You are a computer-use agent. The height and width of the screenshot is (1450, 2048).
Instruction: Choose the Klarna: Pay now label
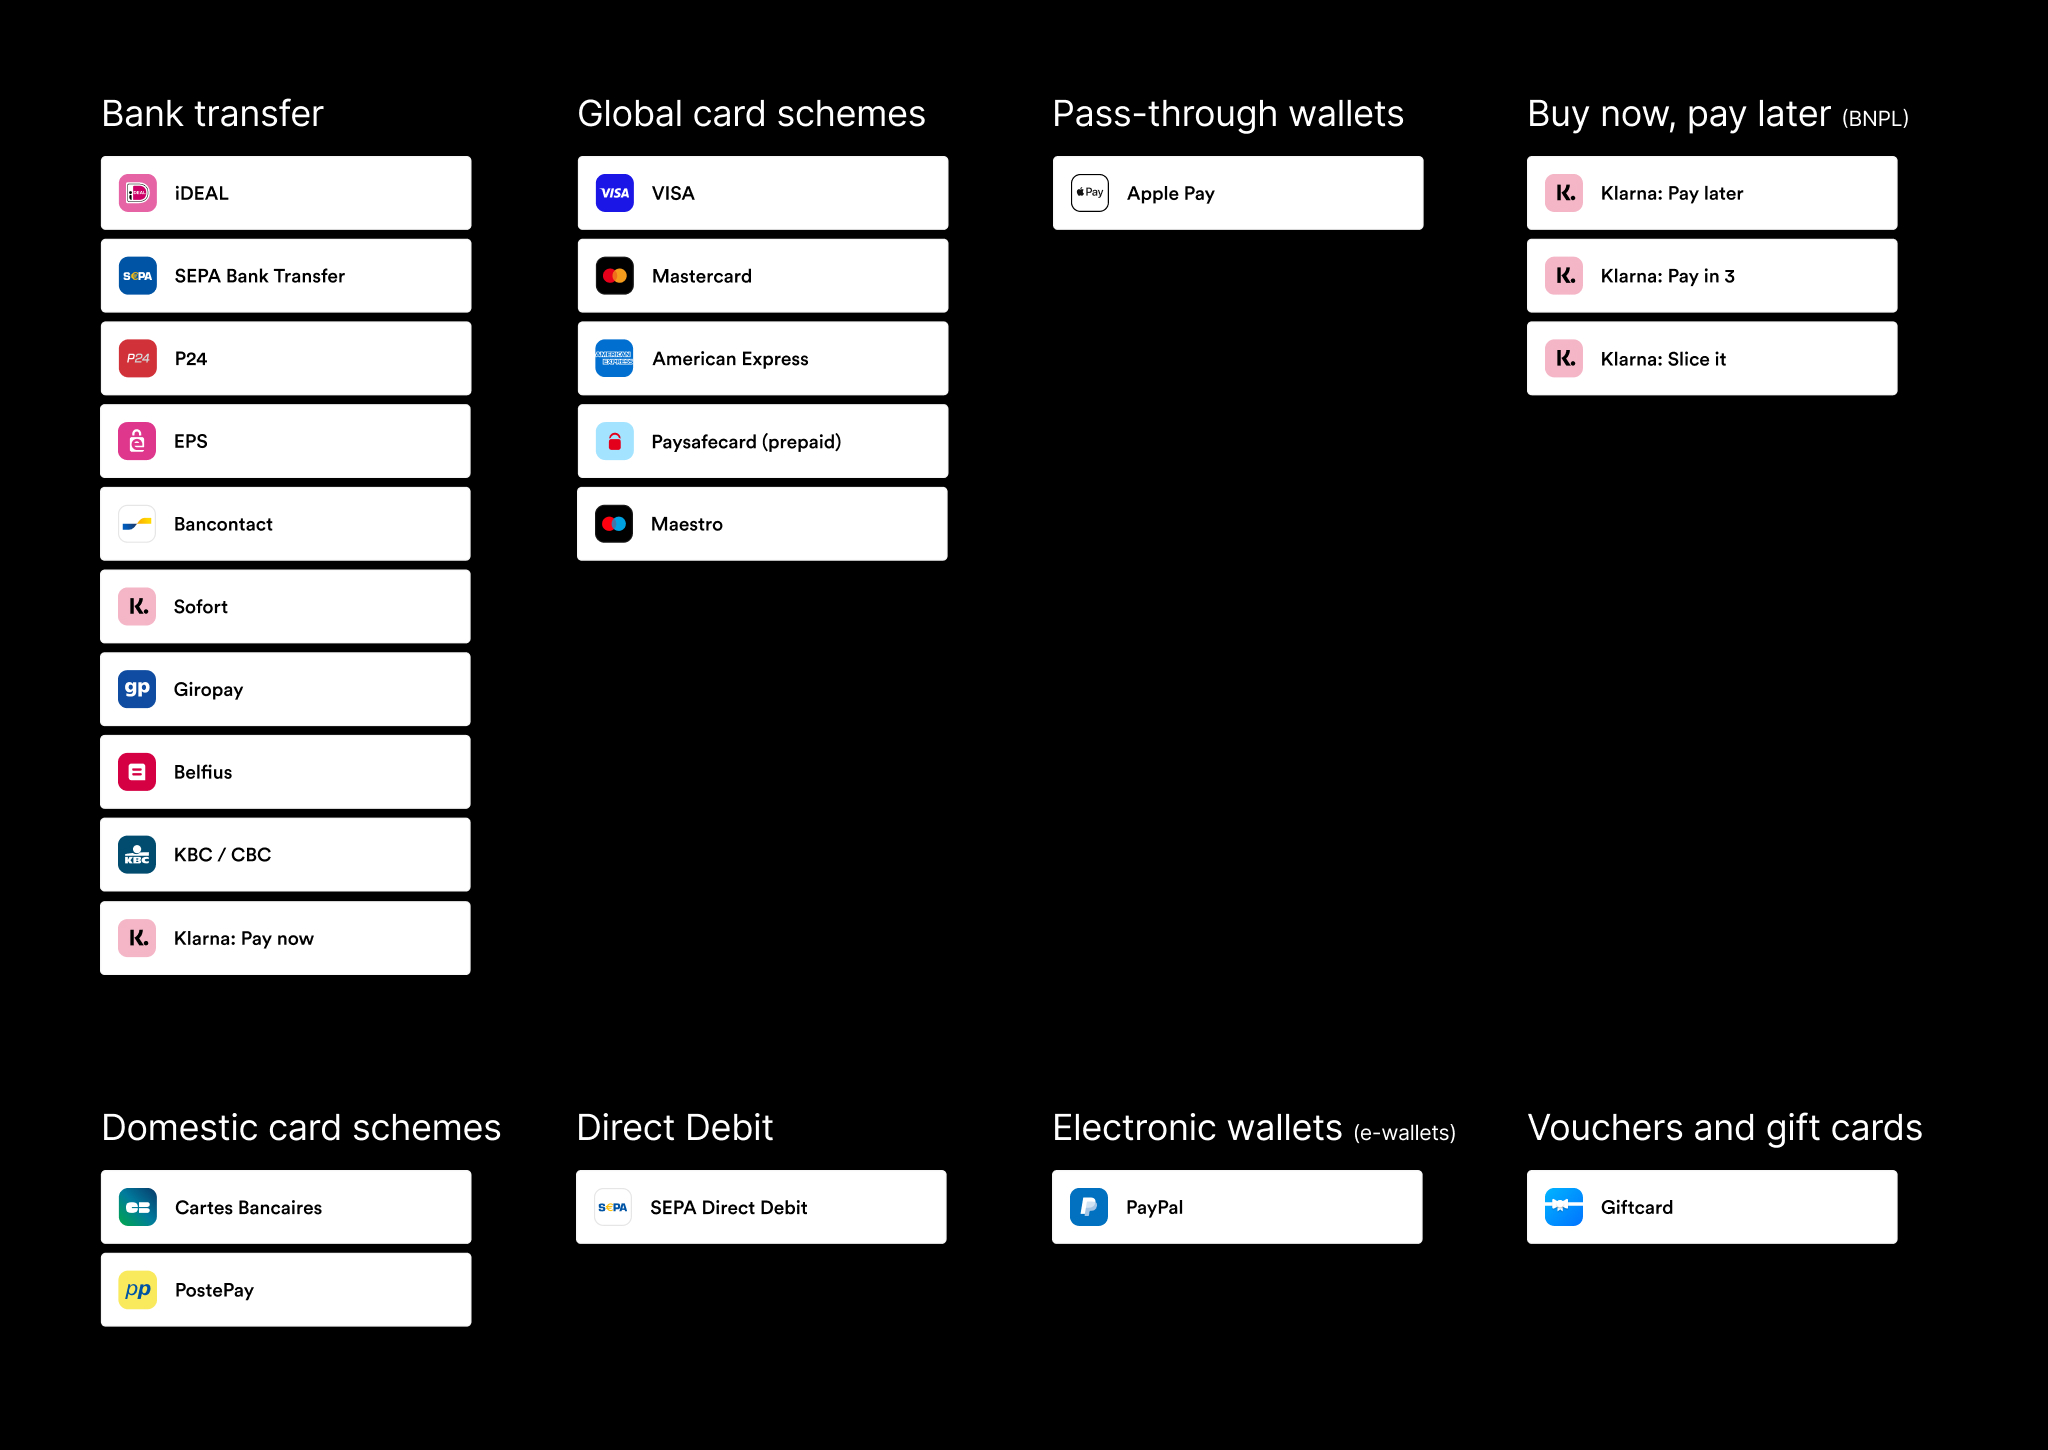(244, 938)
